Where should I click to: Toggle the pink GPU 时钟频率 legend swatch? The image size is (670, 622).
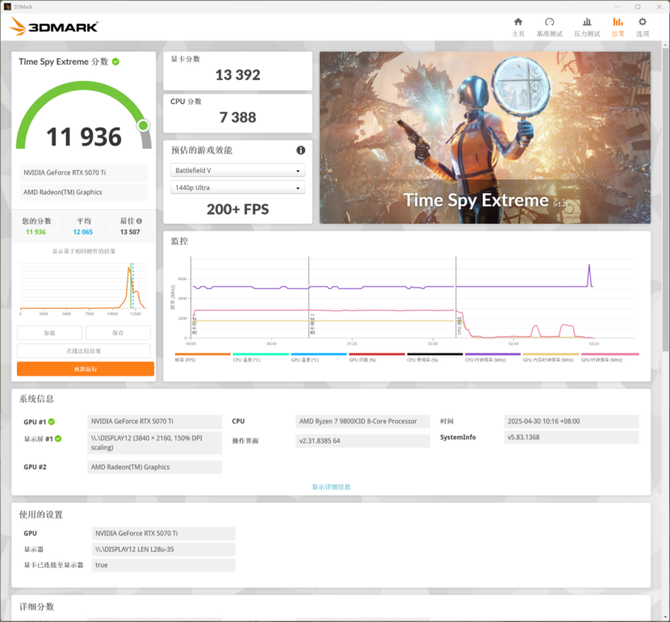click(610, 354)
